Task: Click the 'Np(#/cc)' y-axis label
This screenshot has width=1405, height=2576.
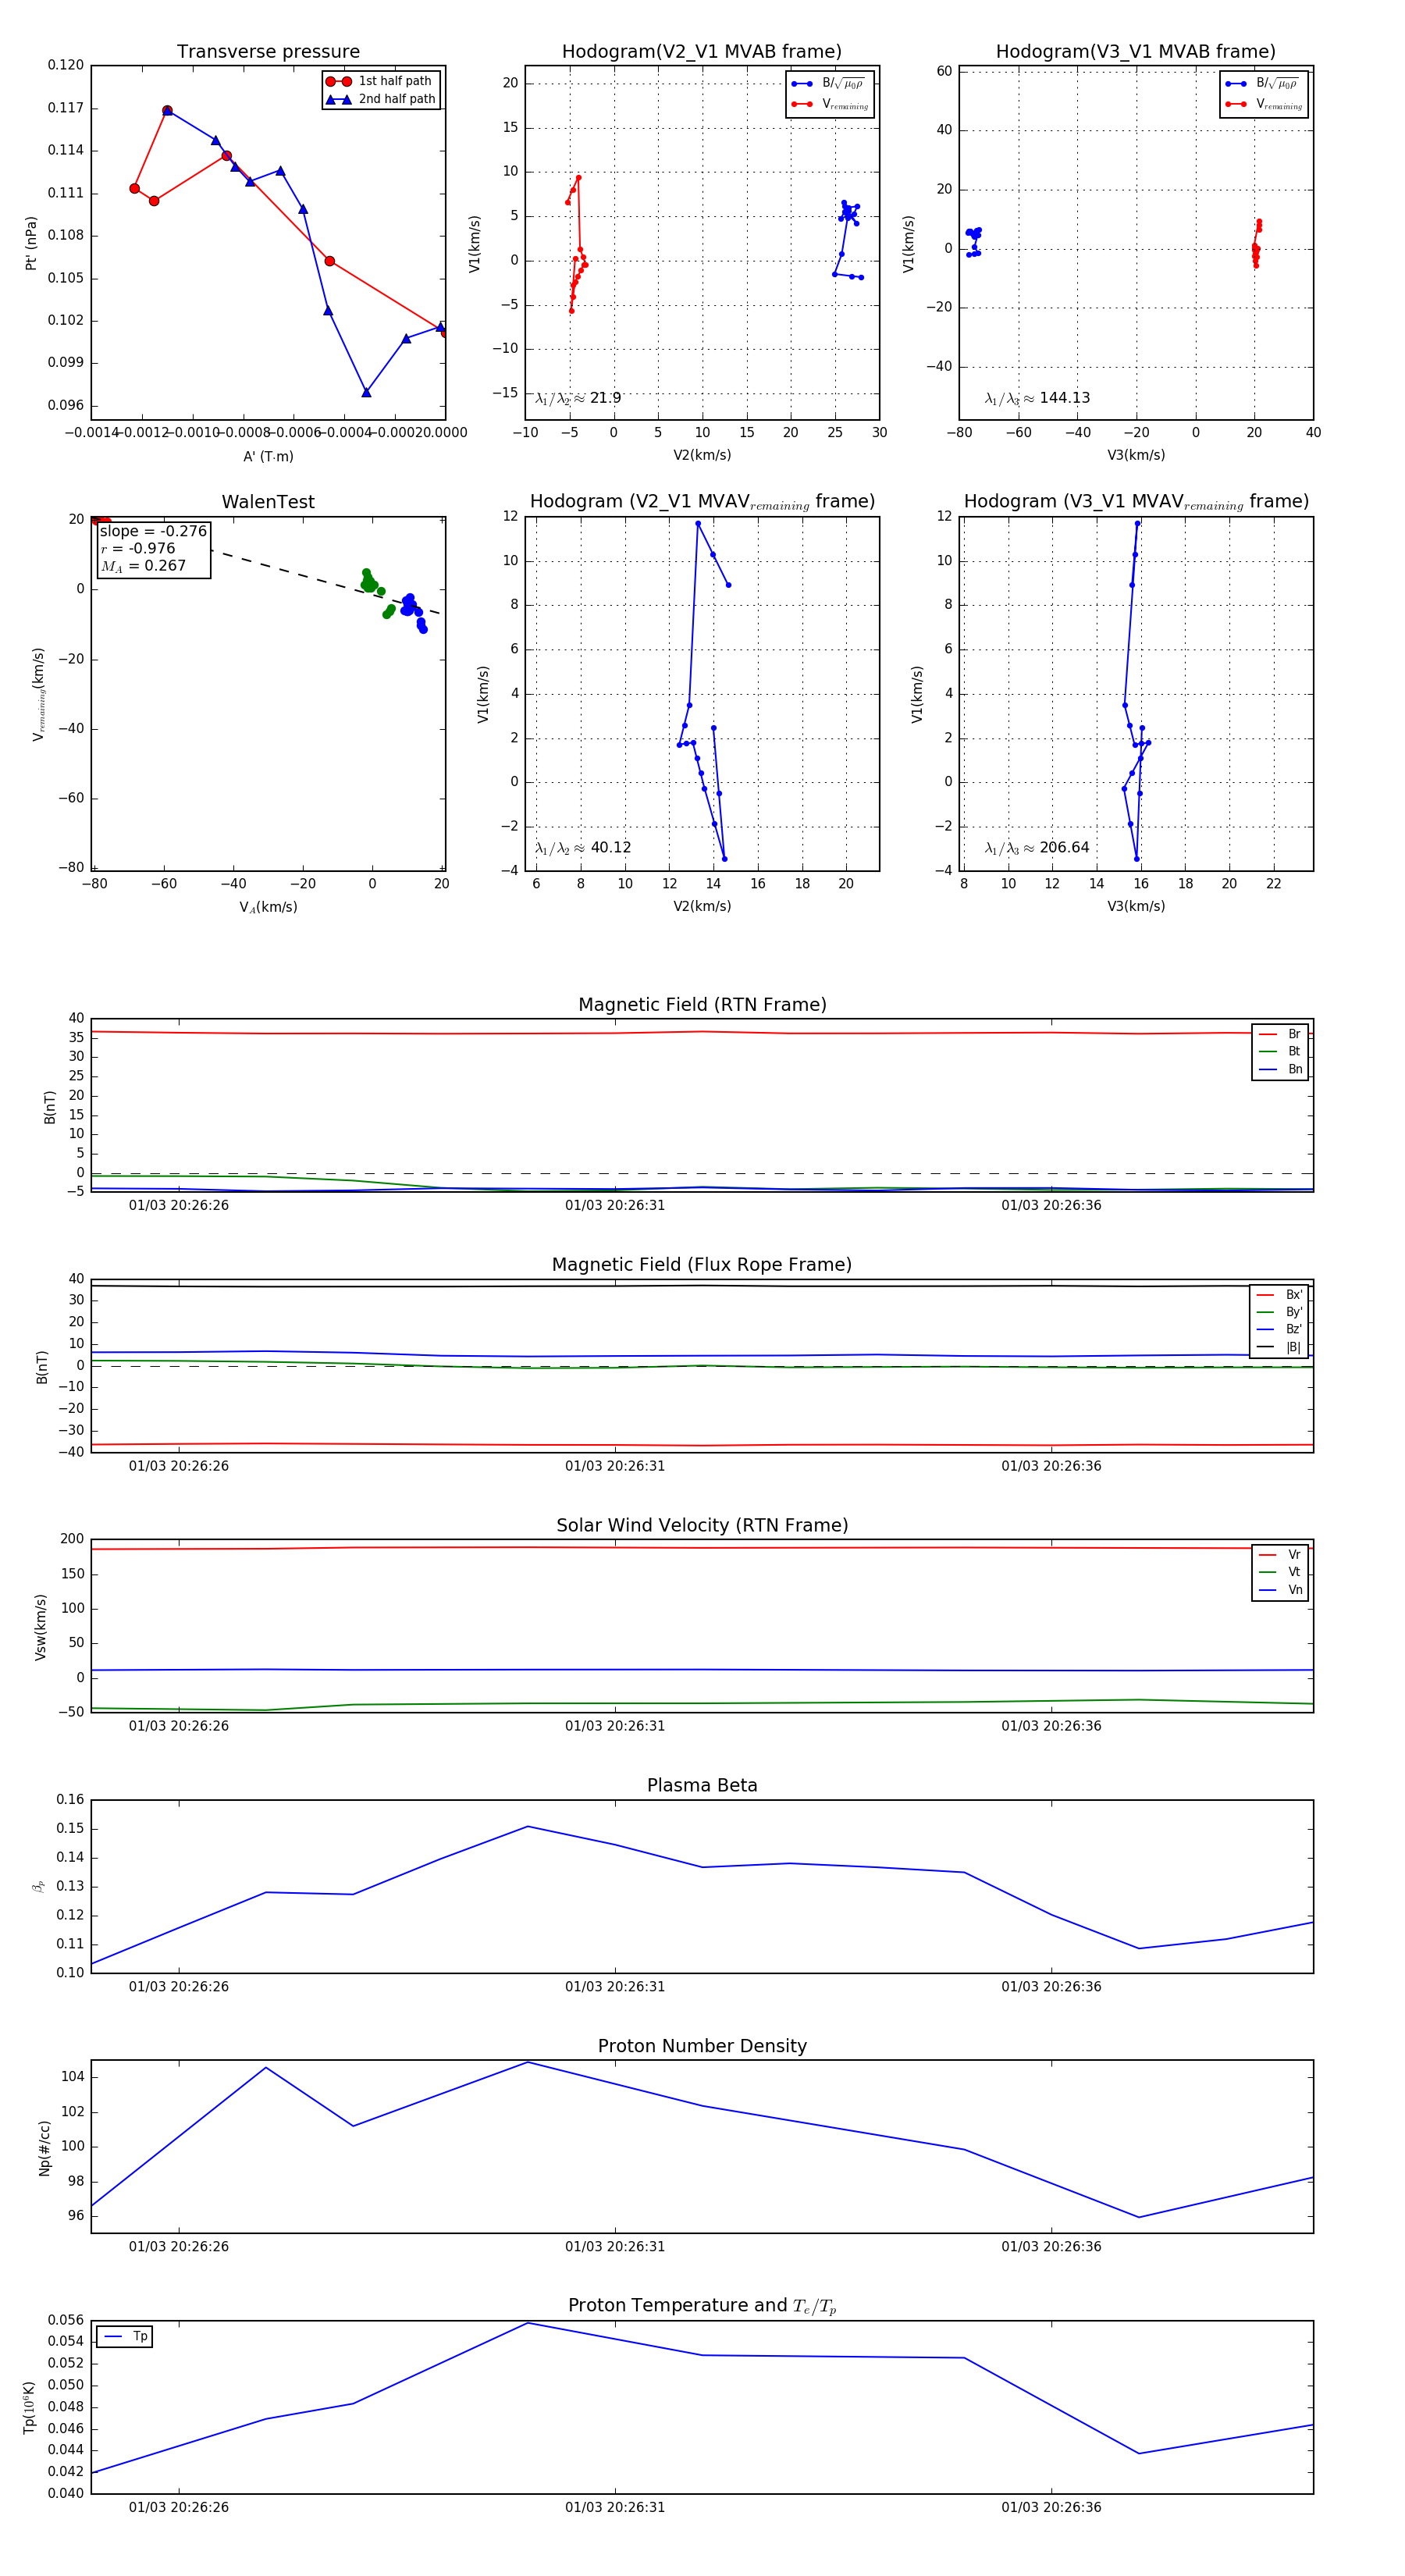Action: click(44, 2148)
